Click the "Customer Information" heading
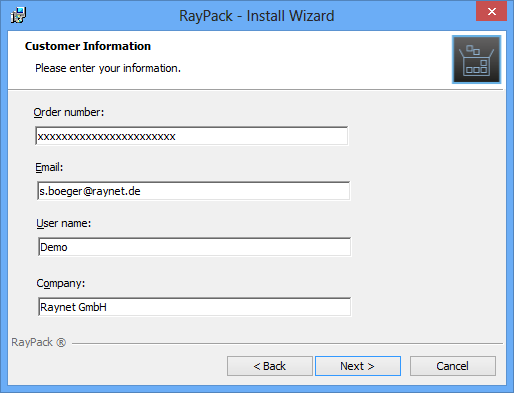Screen dimensions: 514x393 [88, 46]
